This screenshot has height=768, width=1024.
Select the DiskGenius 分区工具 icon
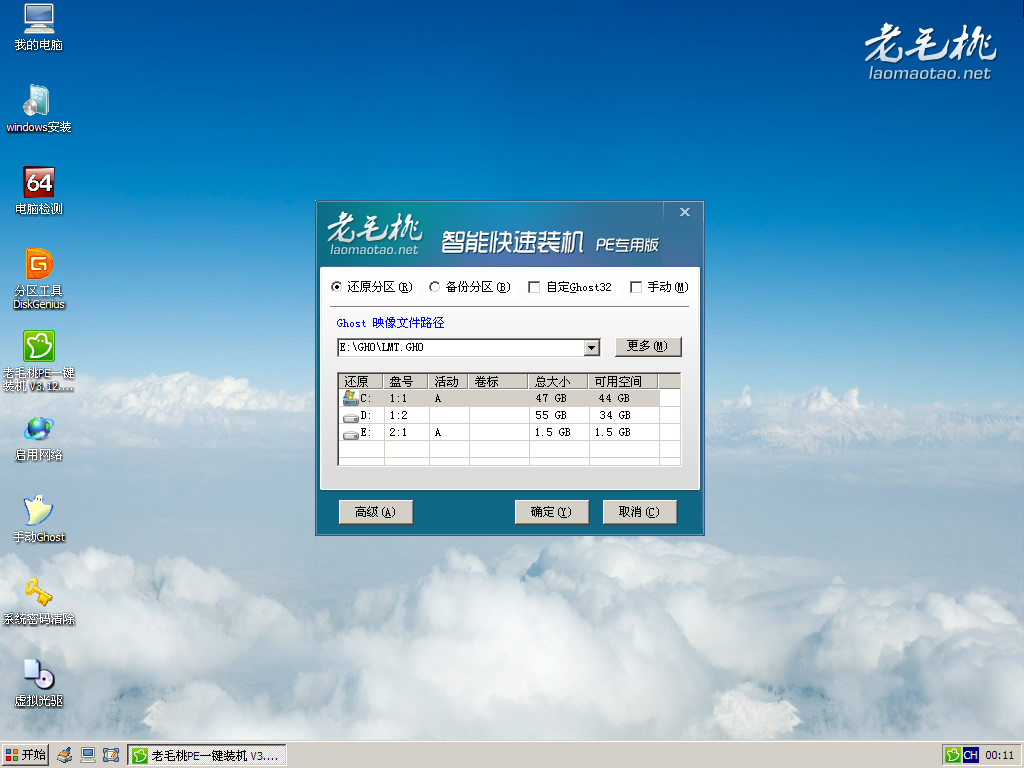coord(39,279)
